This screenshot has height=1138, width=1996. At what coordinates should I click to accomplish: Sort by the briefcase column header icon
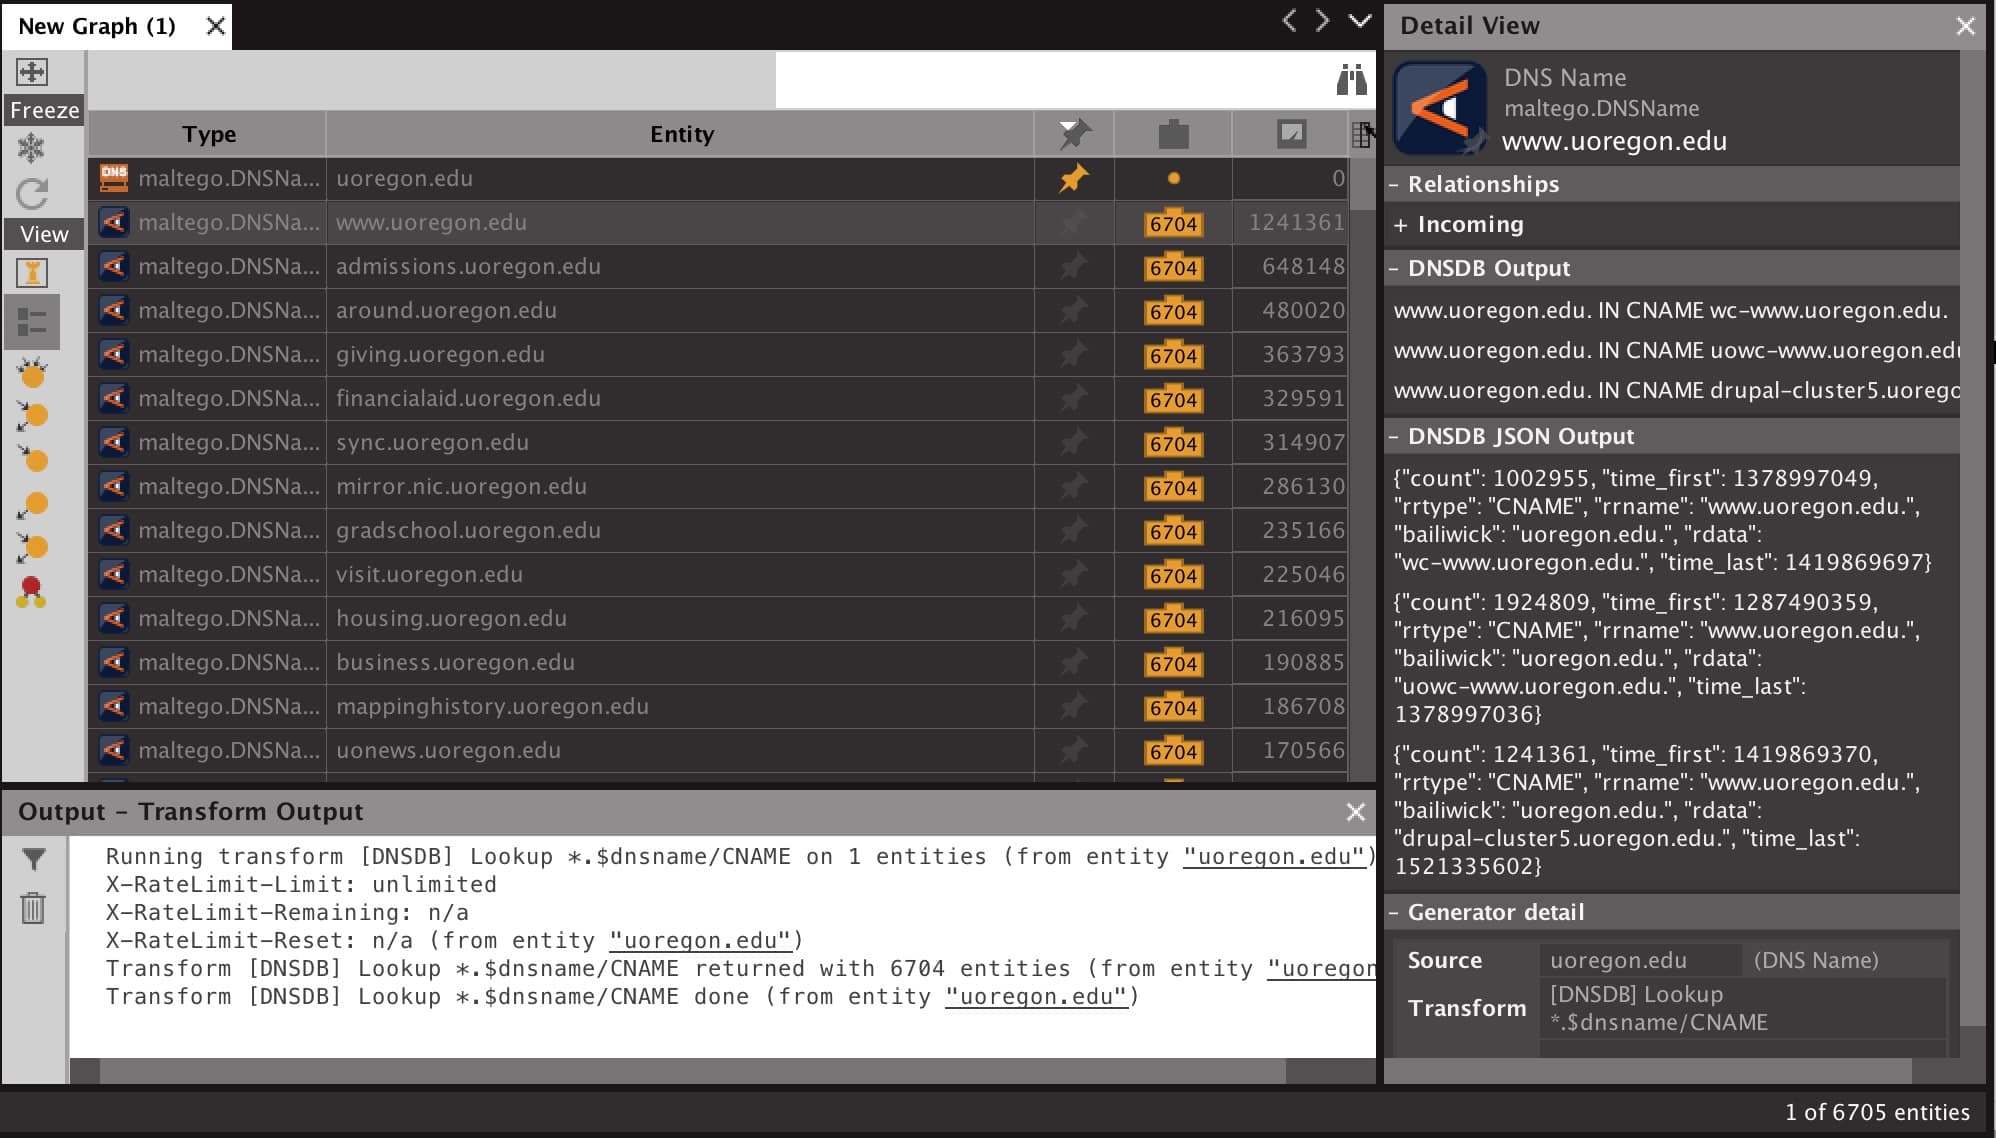1173,134
